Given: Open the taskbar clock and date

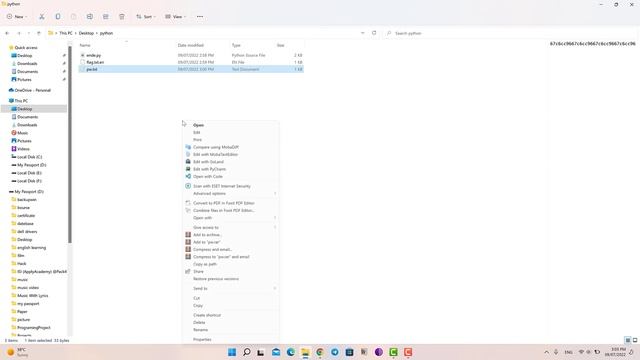Looking at the screenshot, I should point(616,352).
